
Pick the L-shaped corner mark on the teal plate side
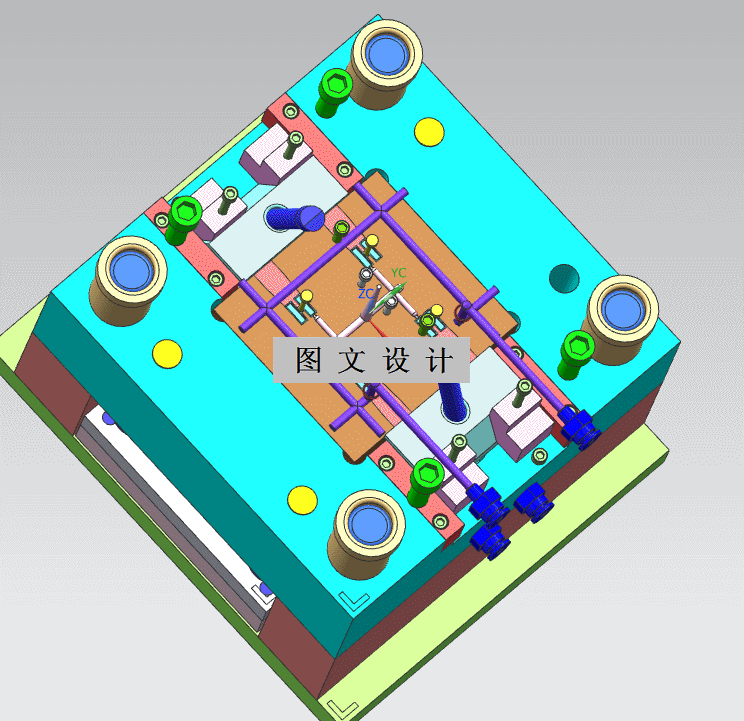pos(354,601)
